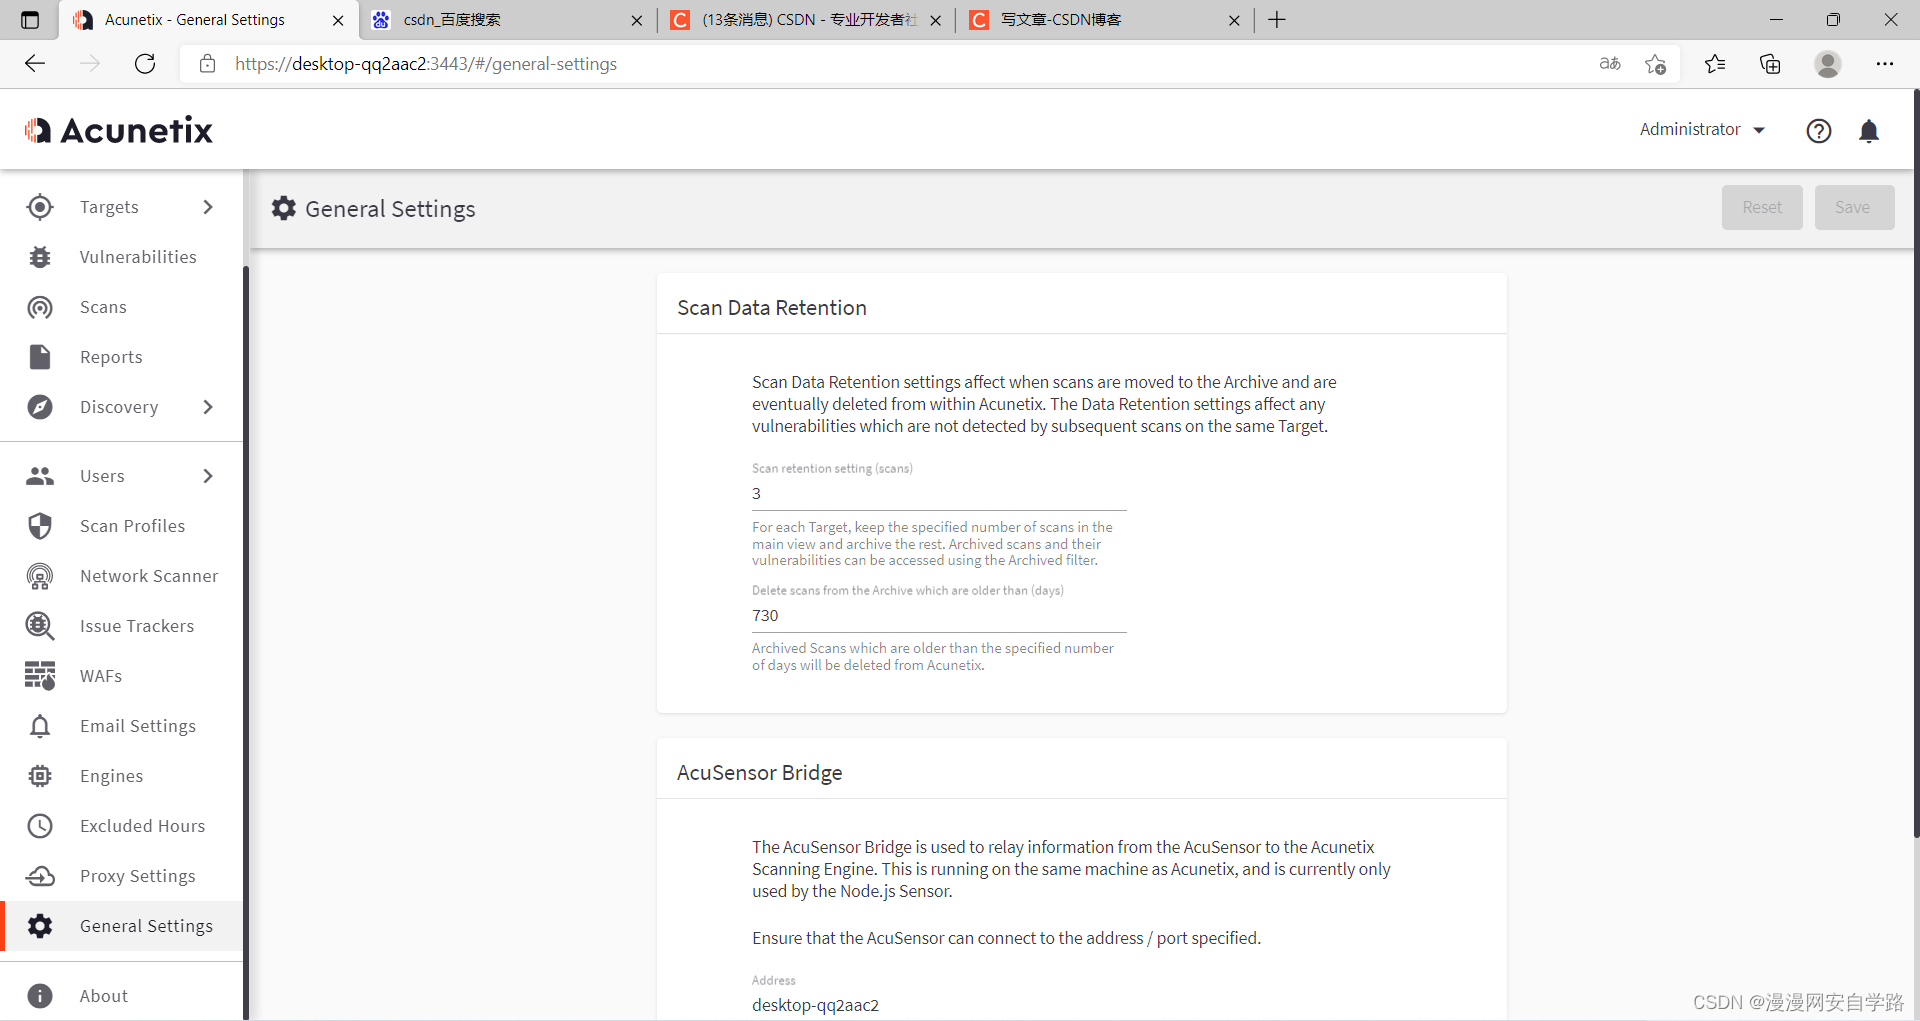The image size is (1920, 1021).
Task: Edit the AcuSensor Bridge address field
Action: point(939,1005)
